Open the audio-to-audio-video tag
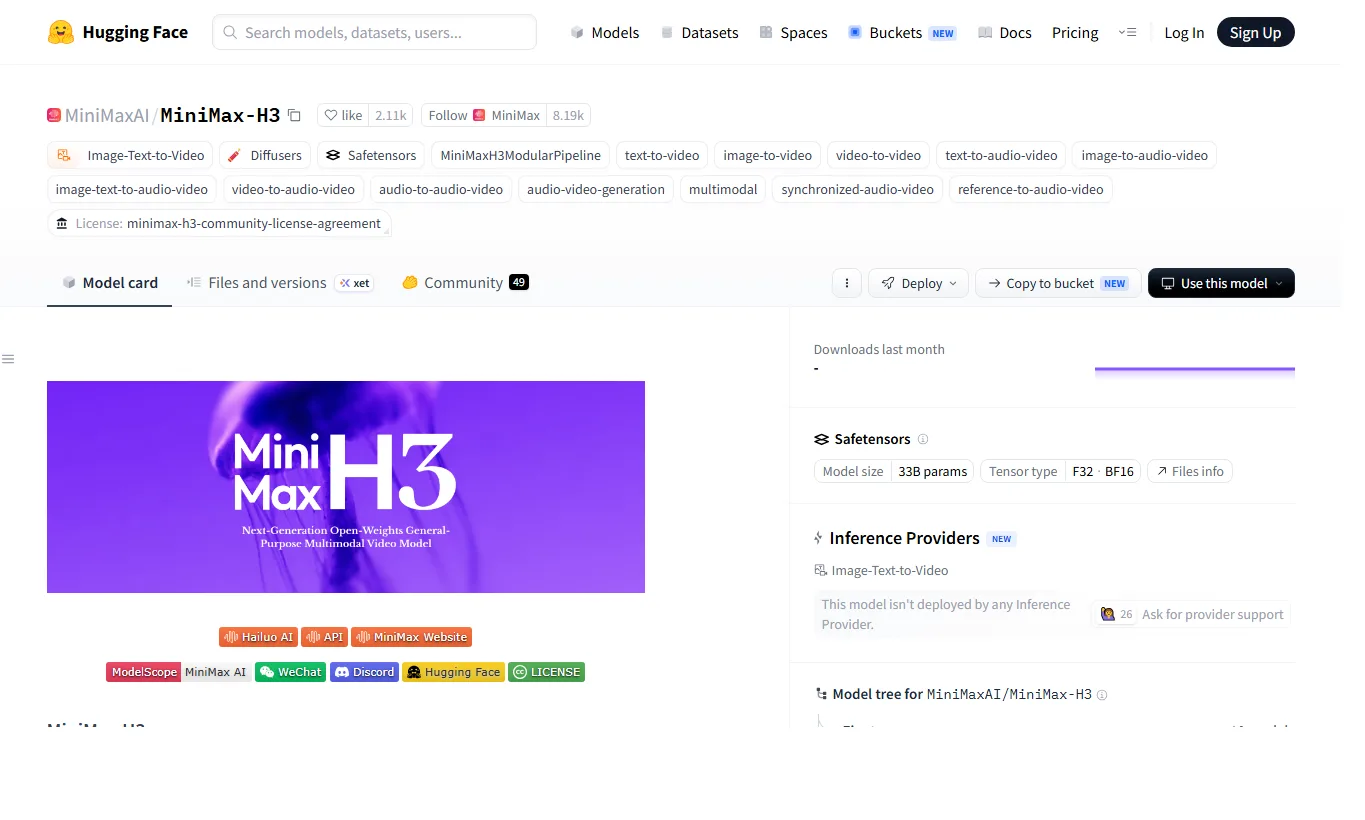Viewport: 1365px width, 820px height. 441,189
